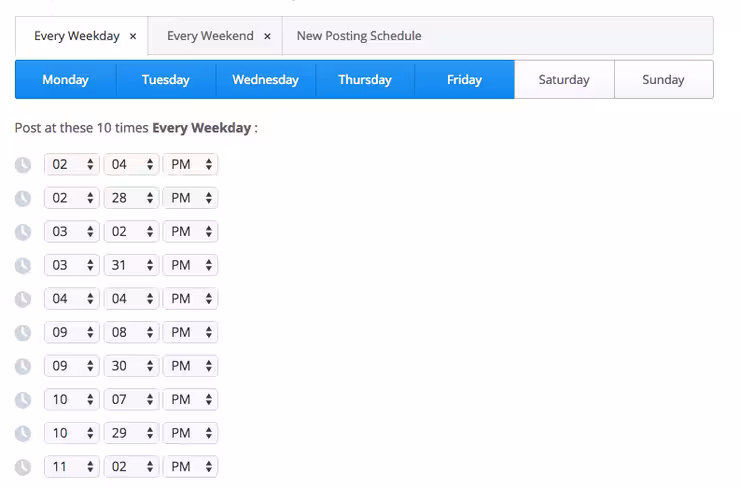
Task: Open minute dropdown showing 04 in first row
Action: click(131, 164)
